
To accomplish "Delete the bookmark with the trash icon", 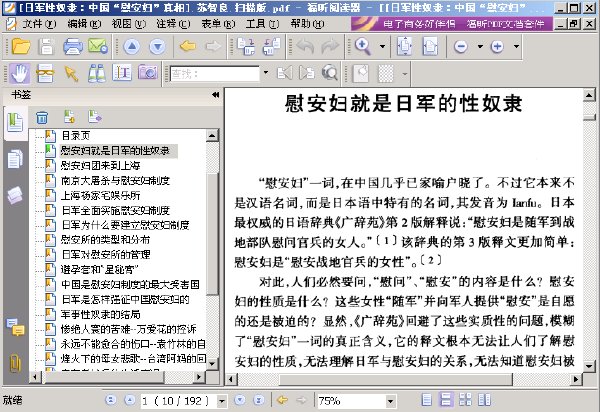I will (x=42, y=117).
